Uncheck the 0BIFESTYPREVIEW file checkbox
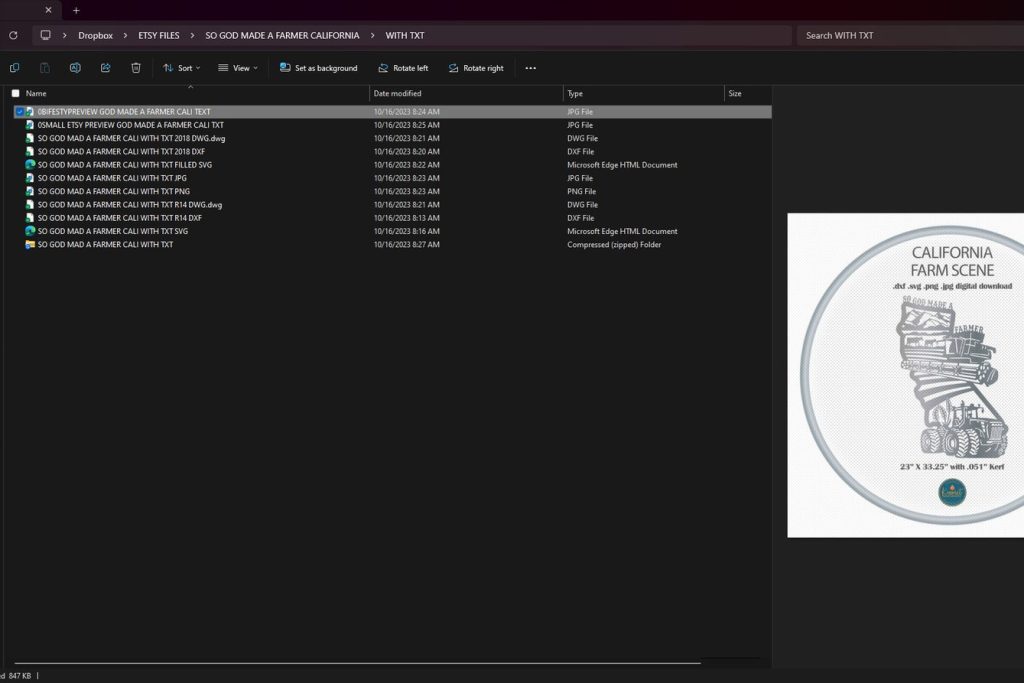 [19, 112]
